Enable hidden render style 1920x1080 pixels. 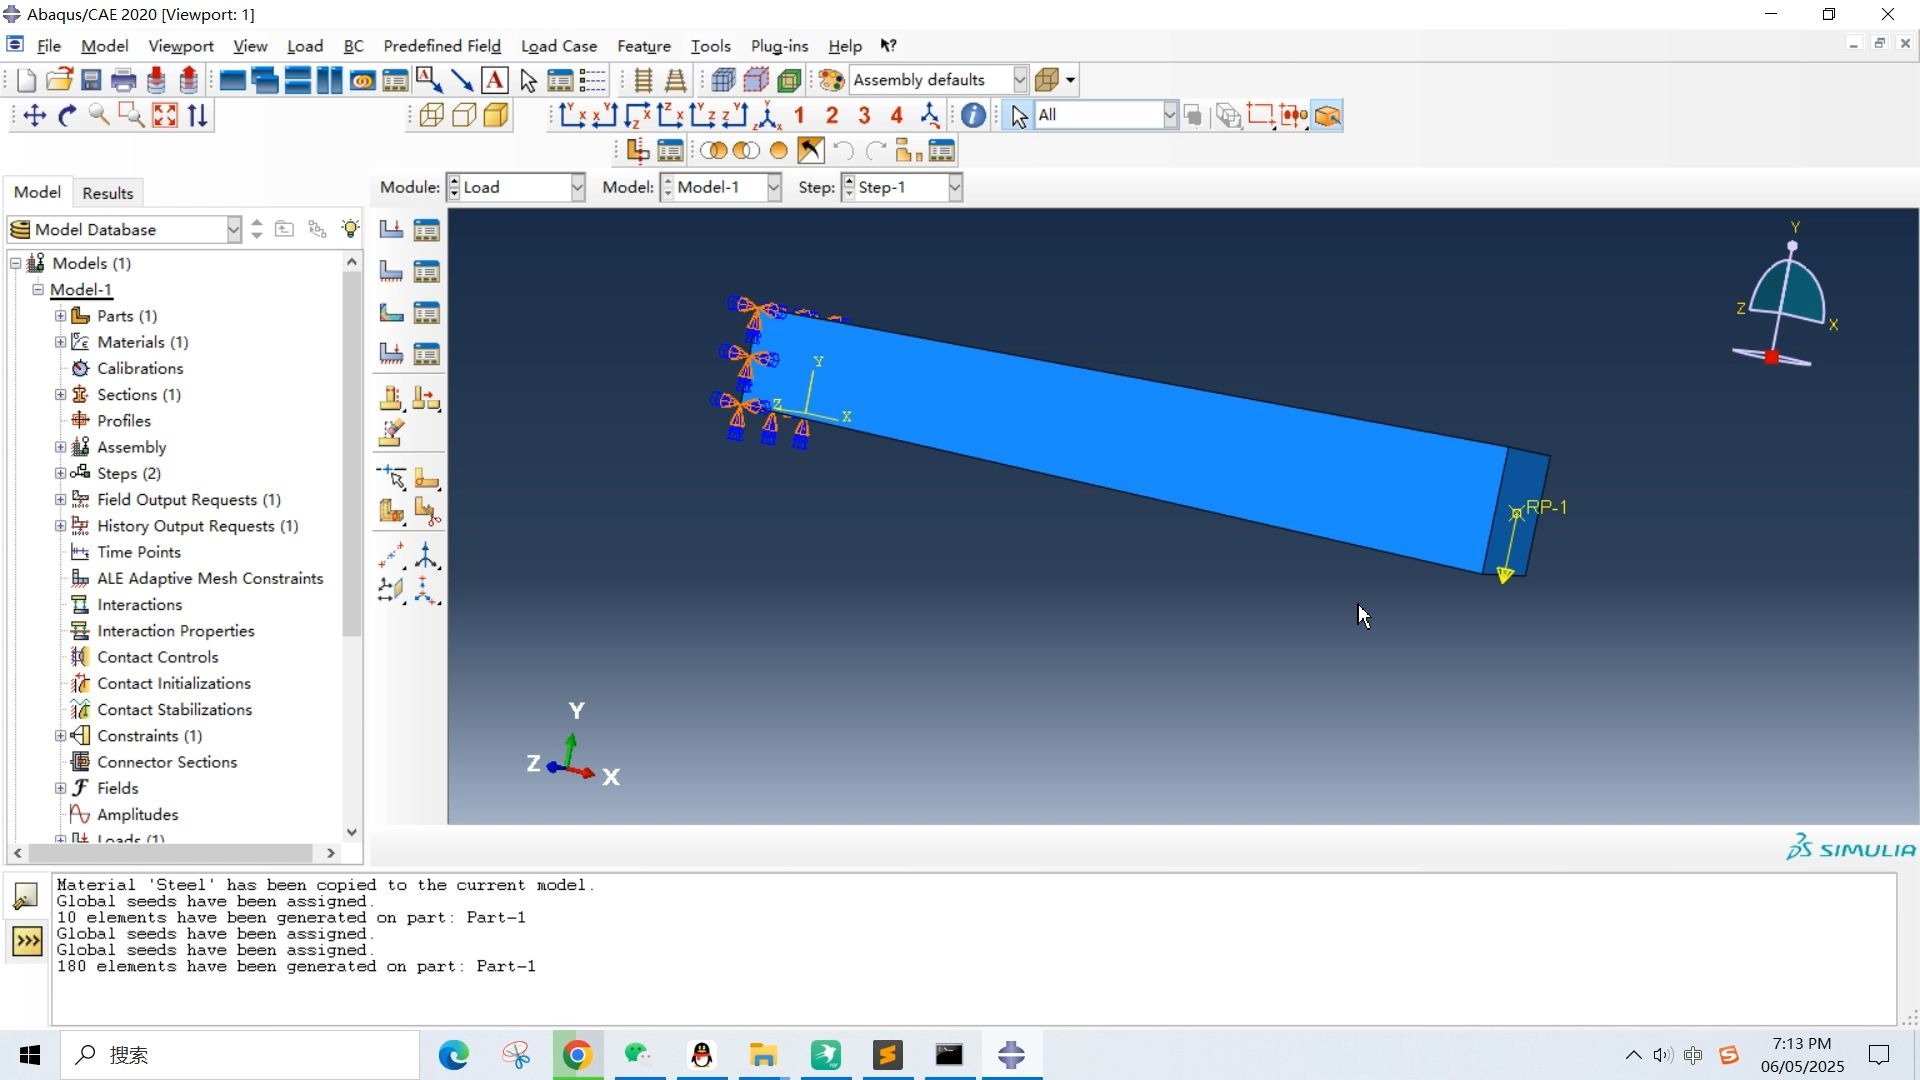coord(464,116)
